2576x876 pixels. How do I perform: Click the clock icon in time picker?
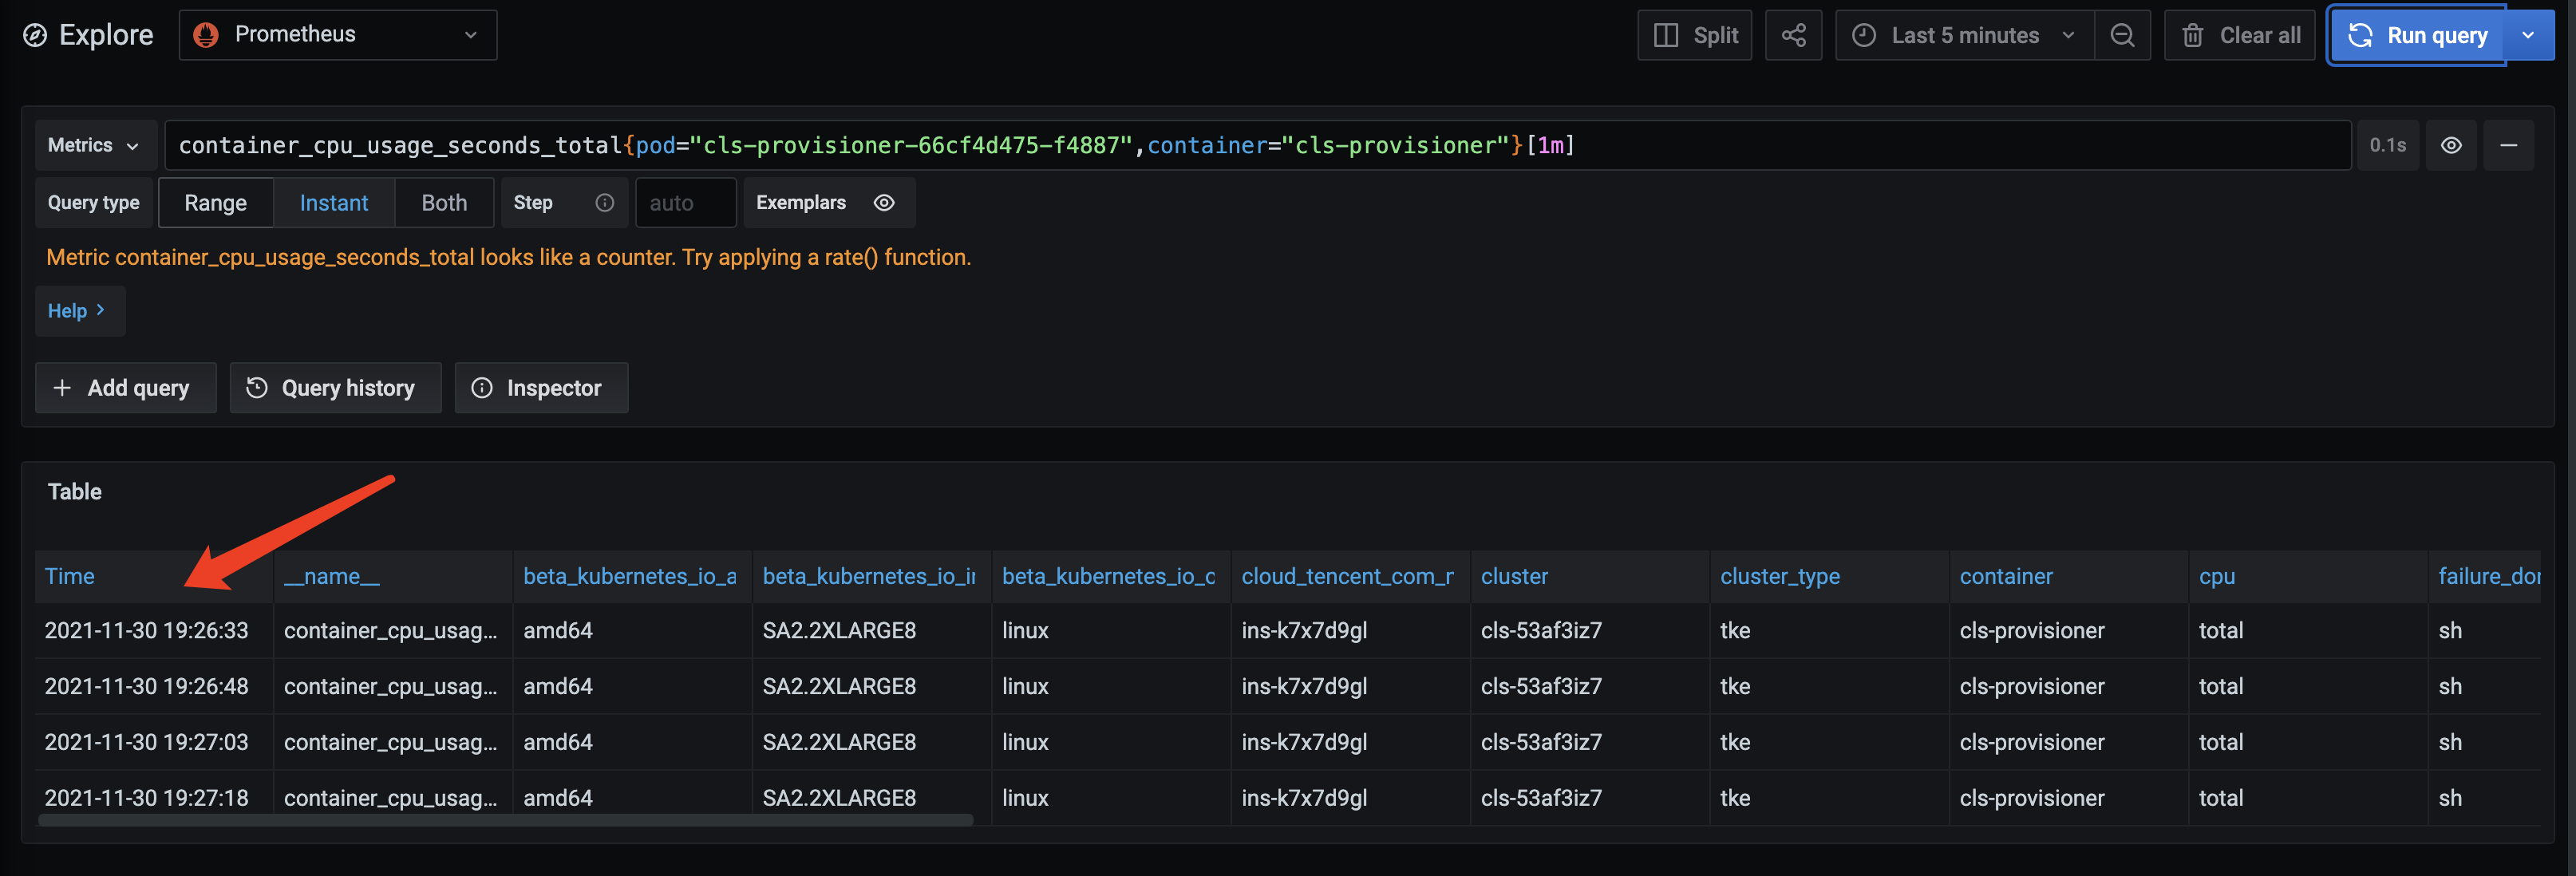point(1864,35)
